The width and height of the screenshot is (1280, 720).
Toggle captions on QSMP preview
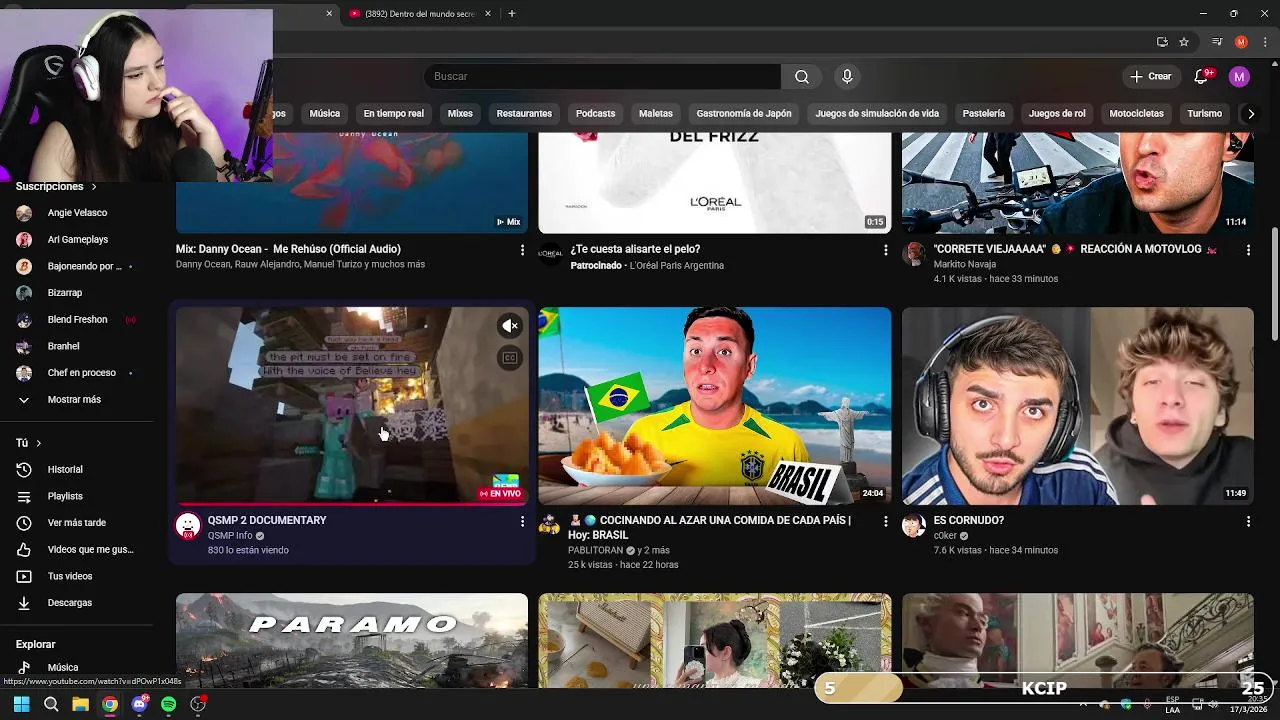tap(510, 358)
